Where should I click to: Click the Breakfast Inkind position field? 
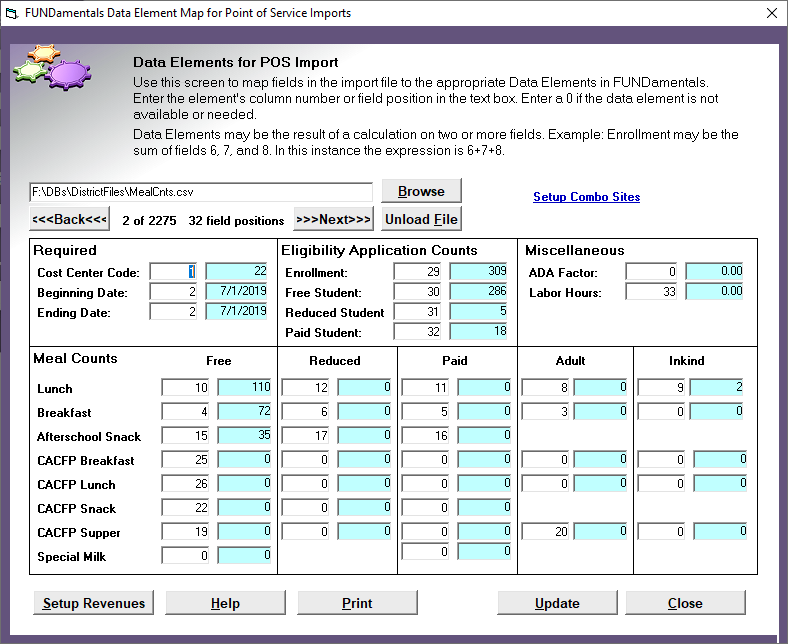pyautogui.click(x=661, y=411)
